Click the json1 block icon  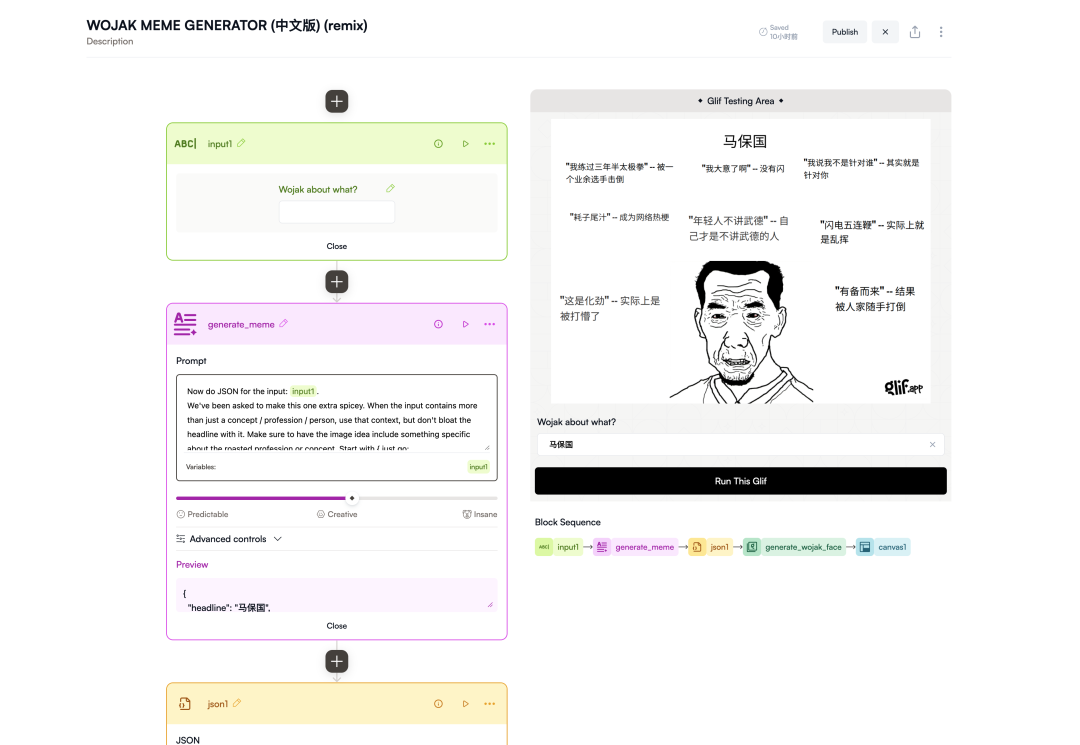point(185,704)
